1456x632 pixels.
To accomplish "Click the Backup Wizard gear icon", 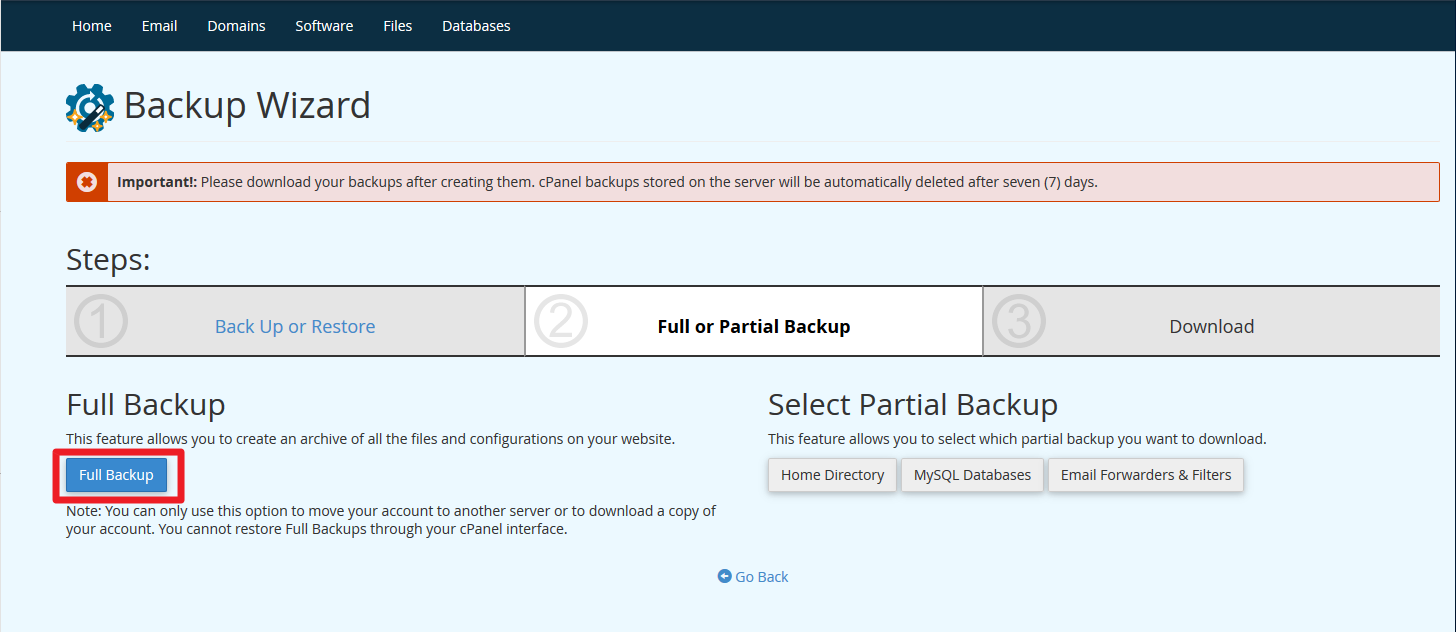I will [x=90, y=106].
